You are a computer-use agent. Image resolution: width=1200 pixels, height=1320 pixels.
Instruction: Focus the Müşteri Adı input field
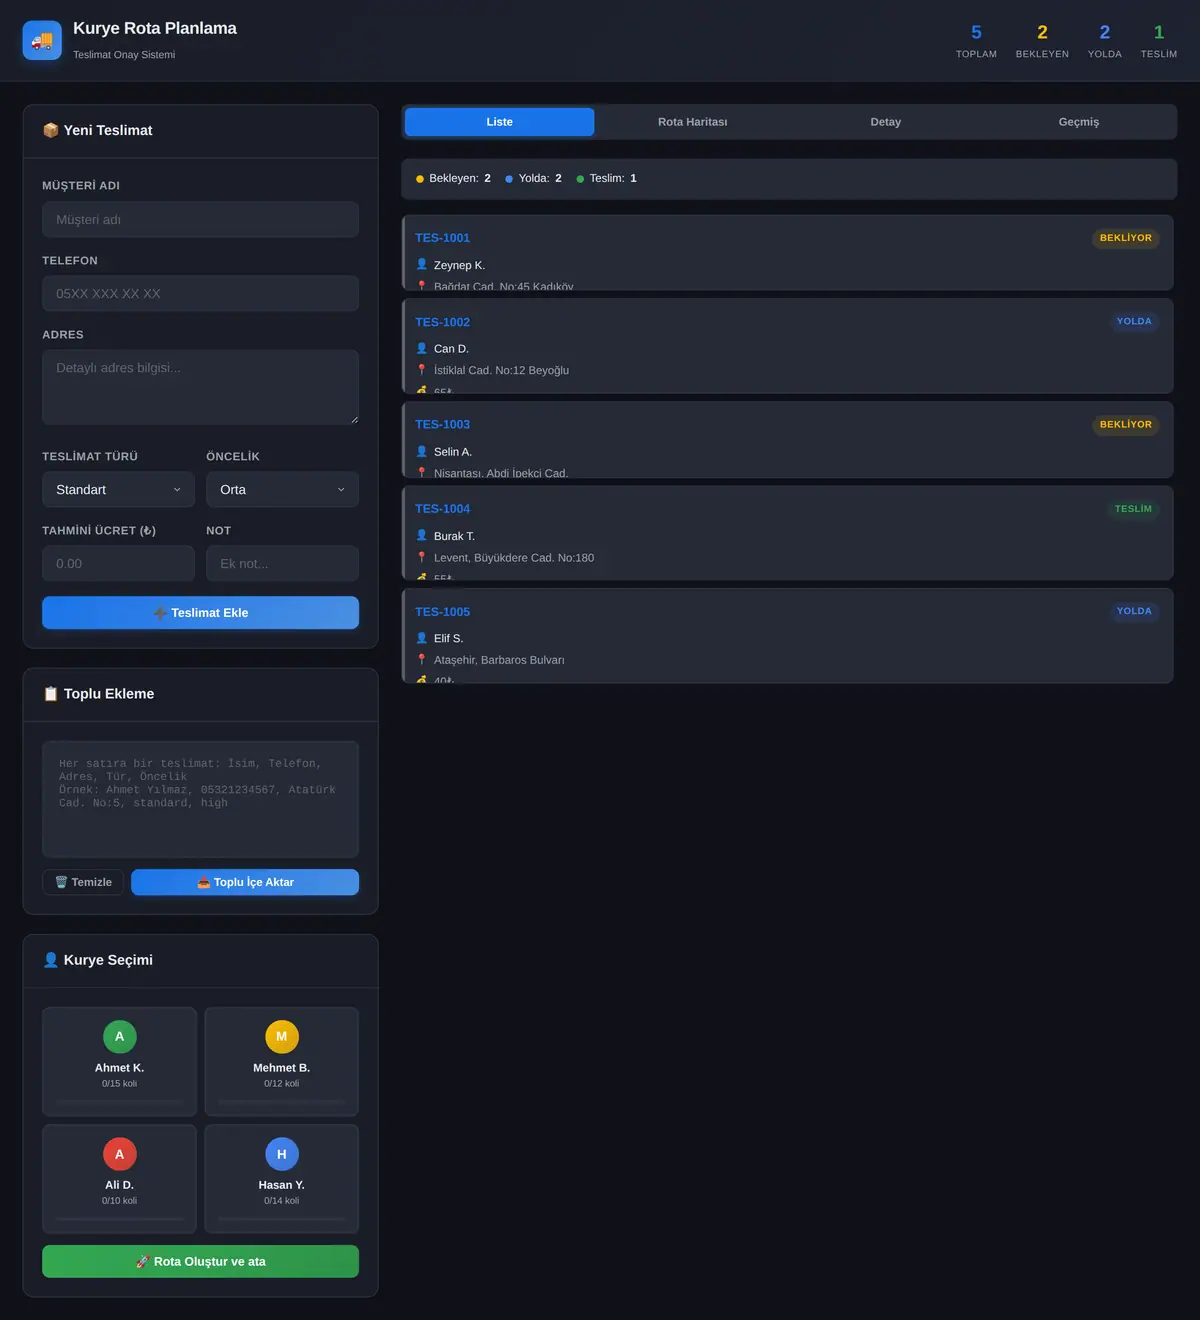click(200, 220)
